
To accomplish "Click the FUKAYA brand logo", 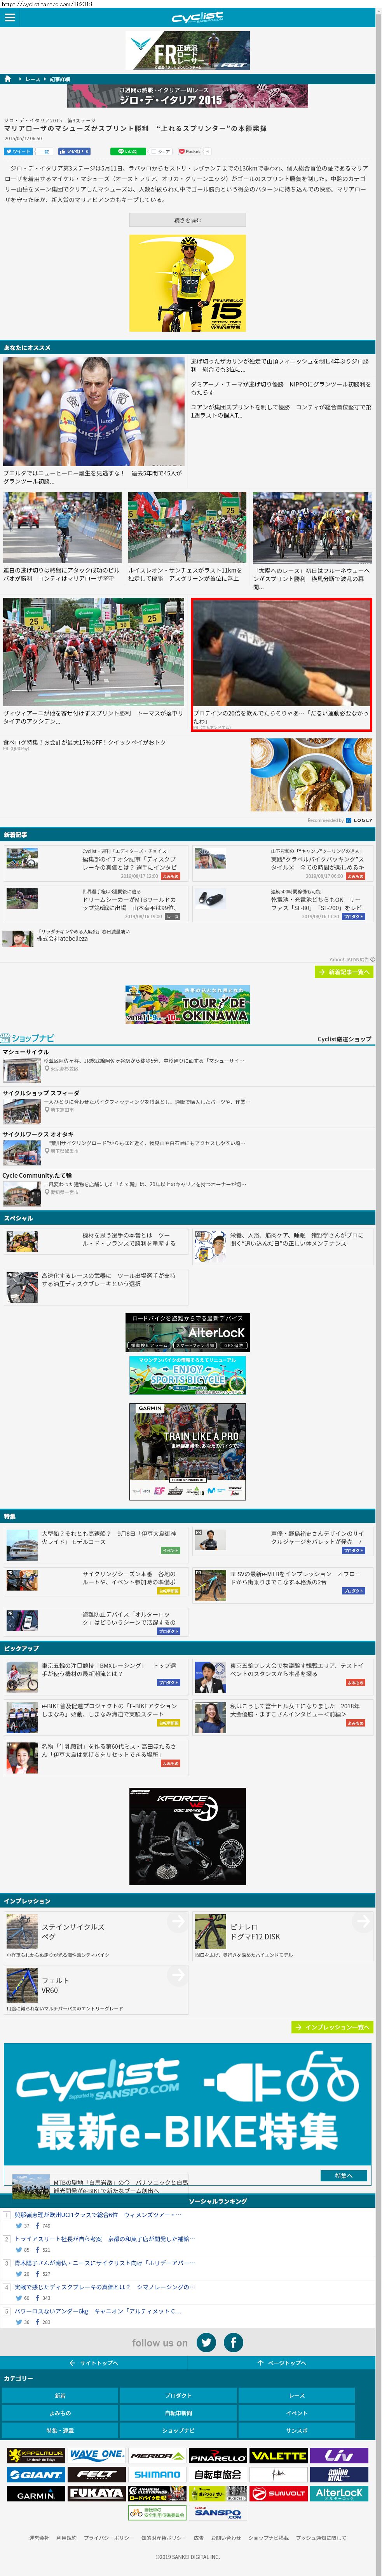I will point(97,2494).
